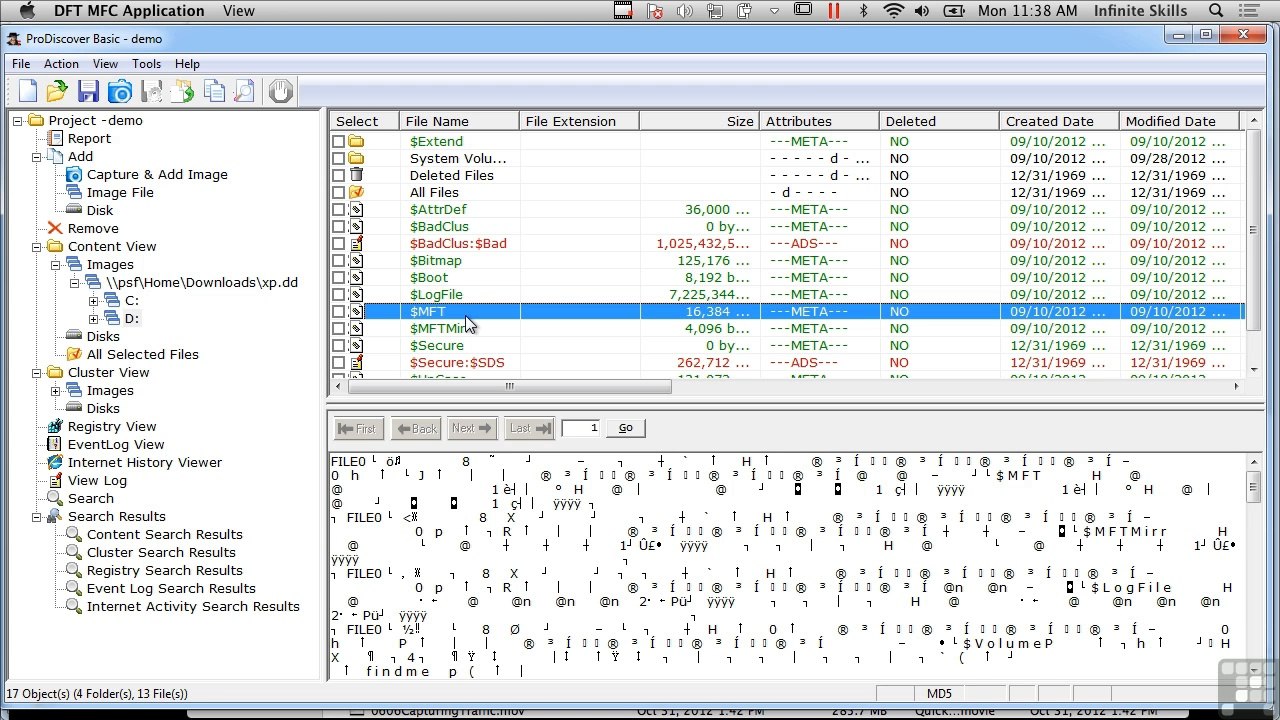Click the folder with green arrow copy icon
This screenshot has height=720, width=1280.
click(x=182, y=92)
